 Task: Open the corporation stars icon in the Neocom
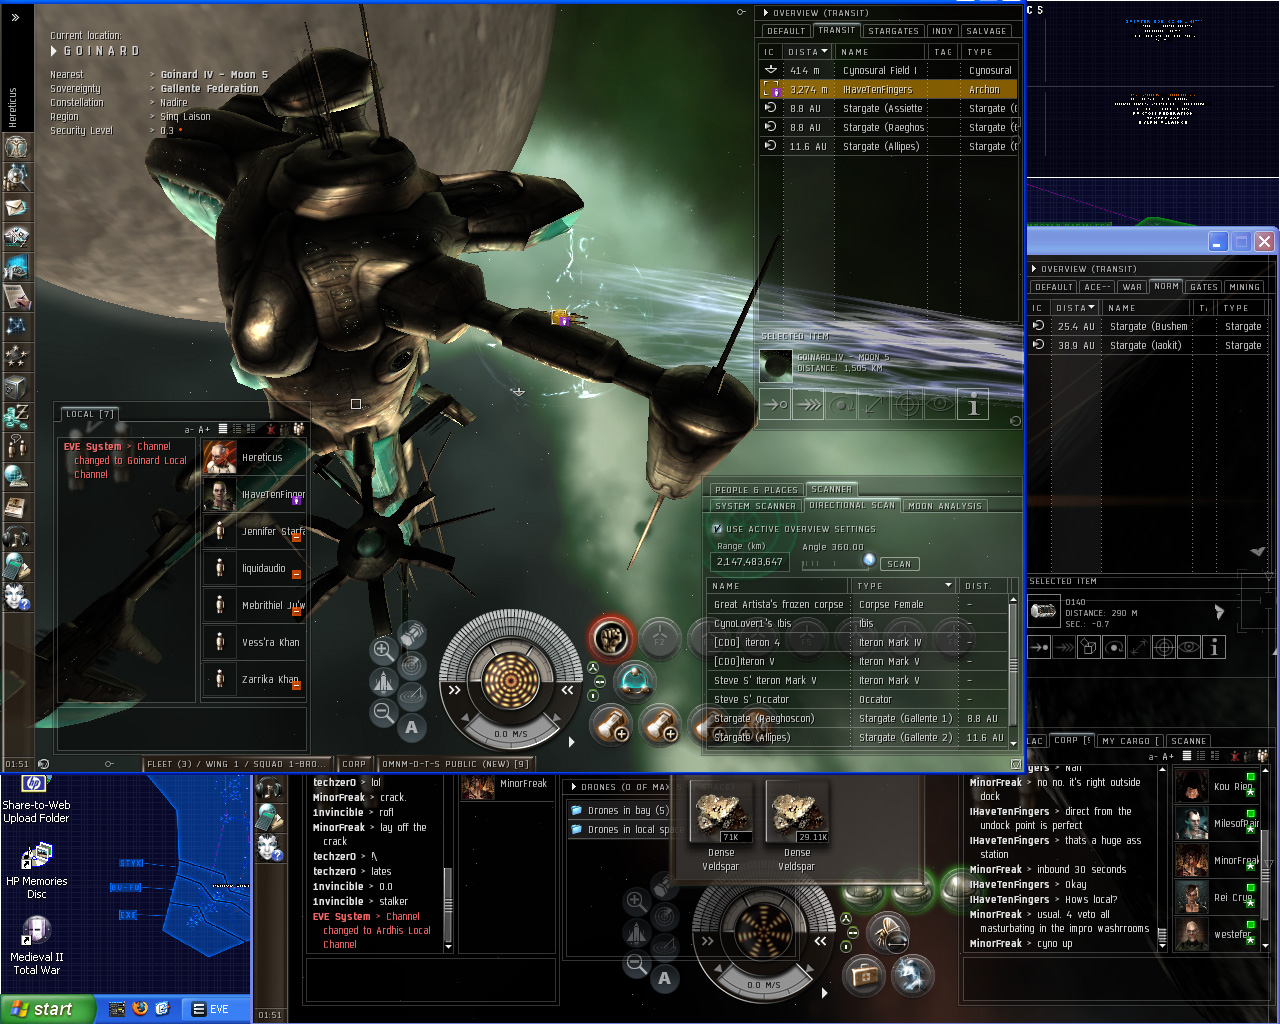[16, 356]
